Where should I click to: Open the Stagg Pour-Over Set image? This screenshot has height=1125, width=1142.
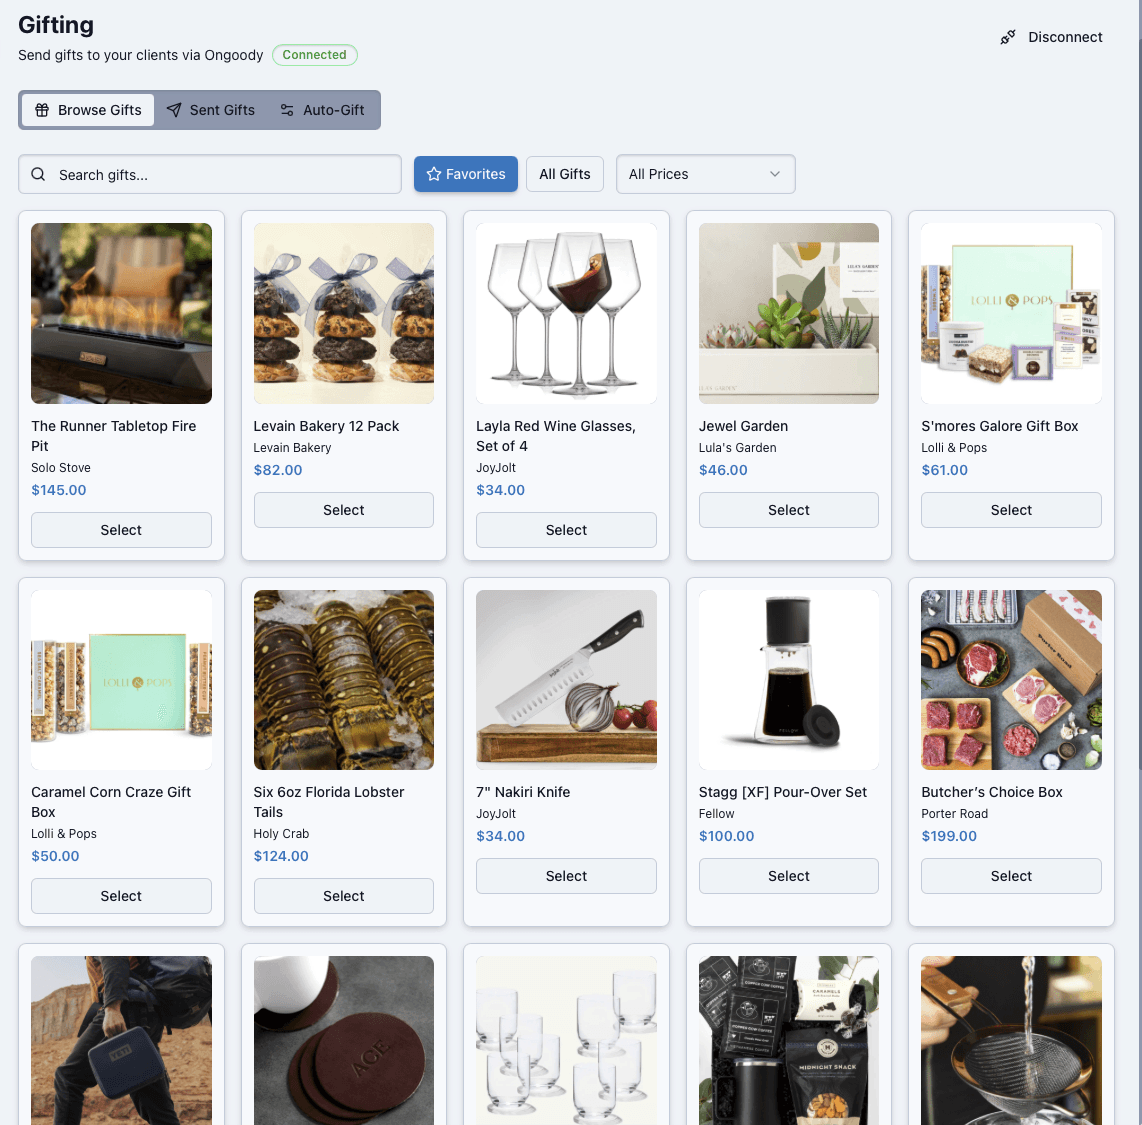coord(789,680)
